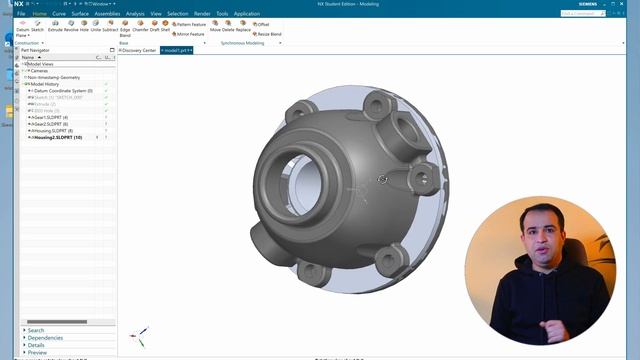Expand the Construction group dropdown
The width and height of the screenshot is (640, 360).
click(x=42, y=43)
